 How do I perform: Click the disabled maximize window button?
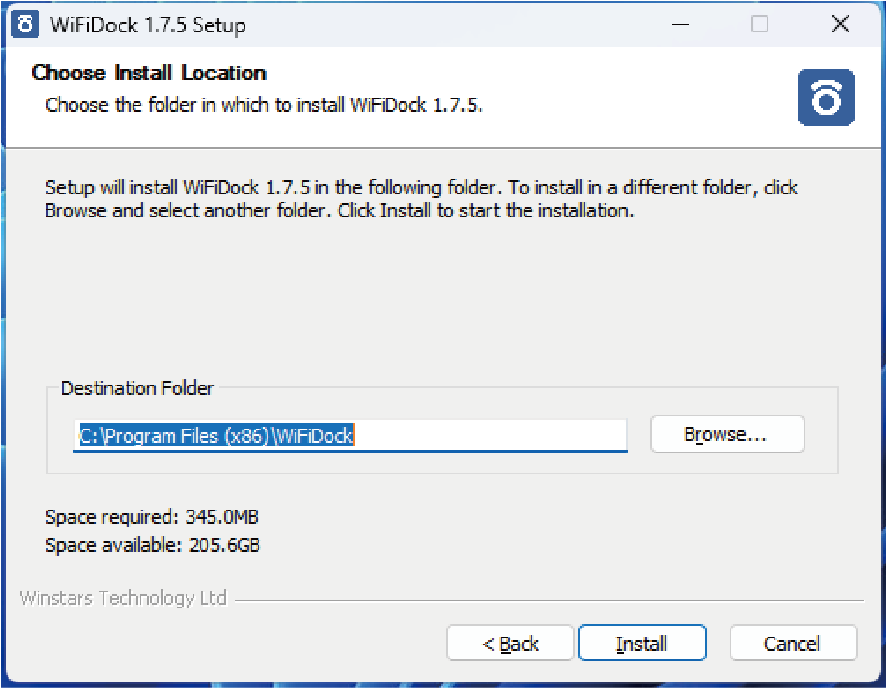pyautogui.click(x=760, y=24)
